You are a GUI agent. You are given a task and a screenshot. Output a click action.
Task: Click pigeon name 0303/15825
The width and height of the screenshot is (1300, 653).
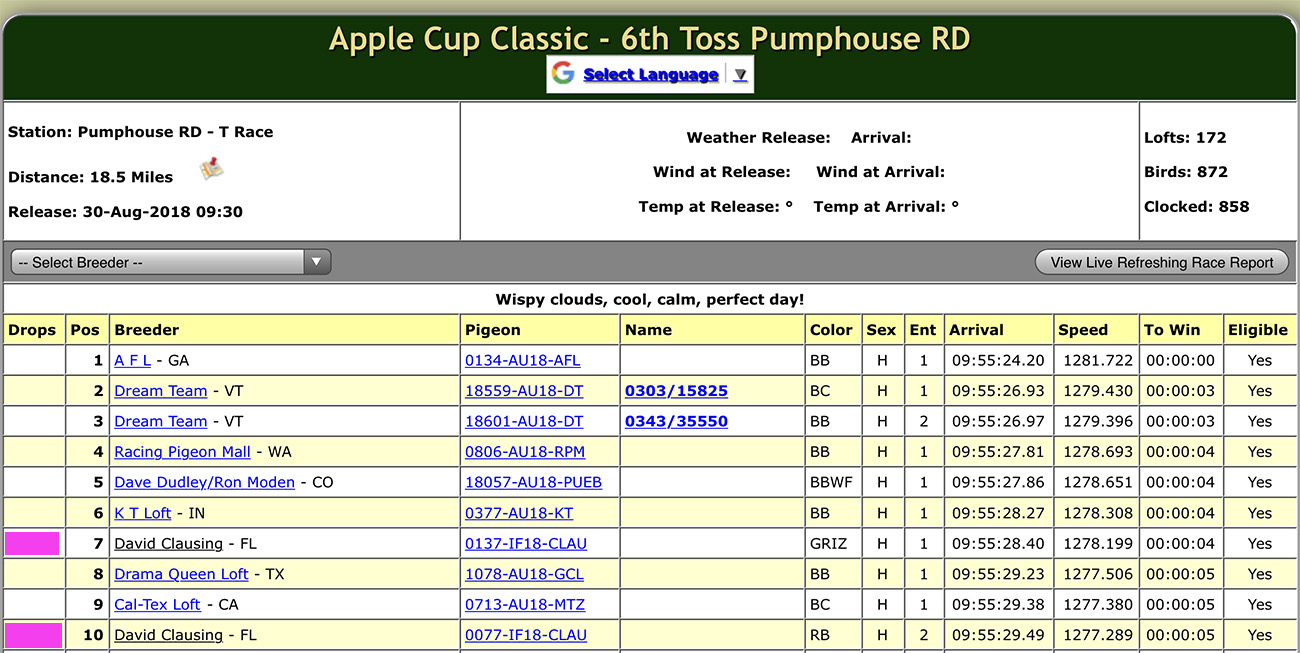pyautogui.click(x=676, y=391)
